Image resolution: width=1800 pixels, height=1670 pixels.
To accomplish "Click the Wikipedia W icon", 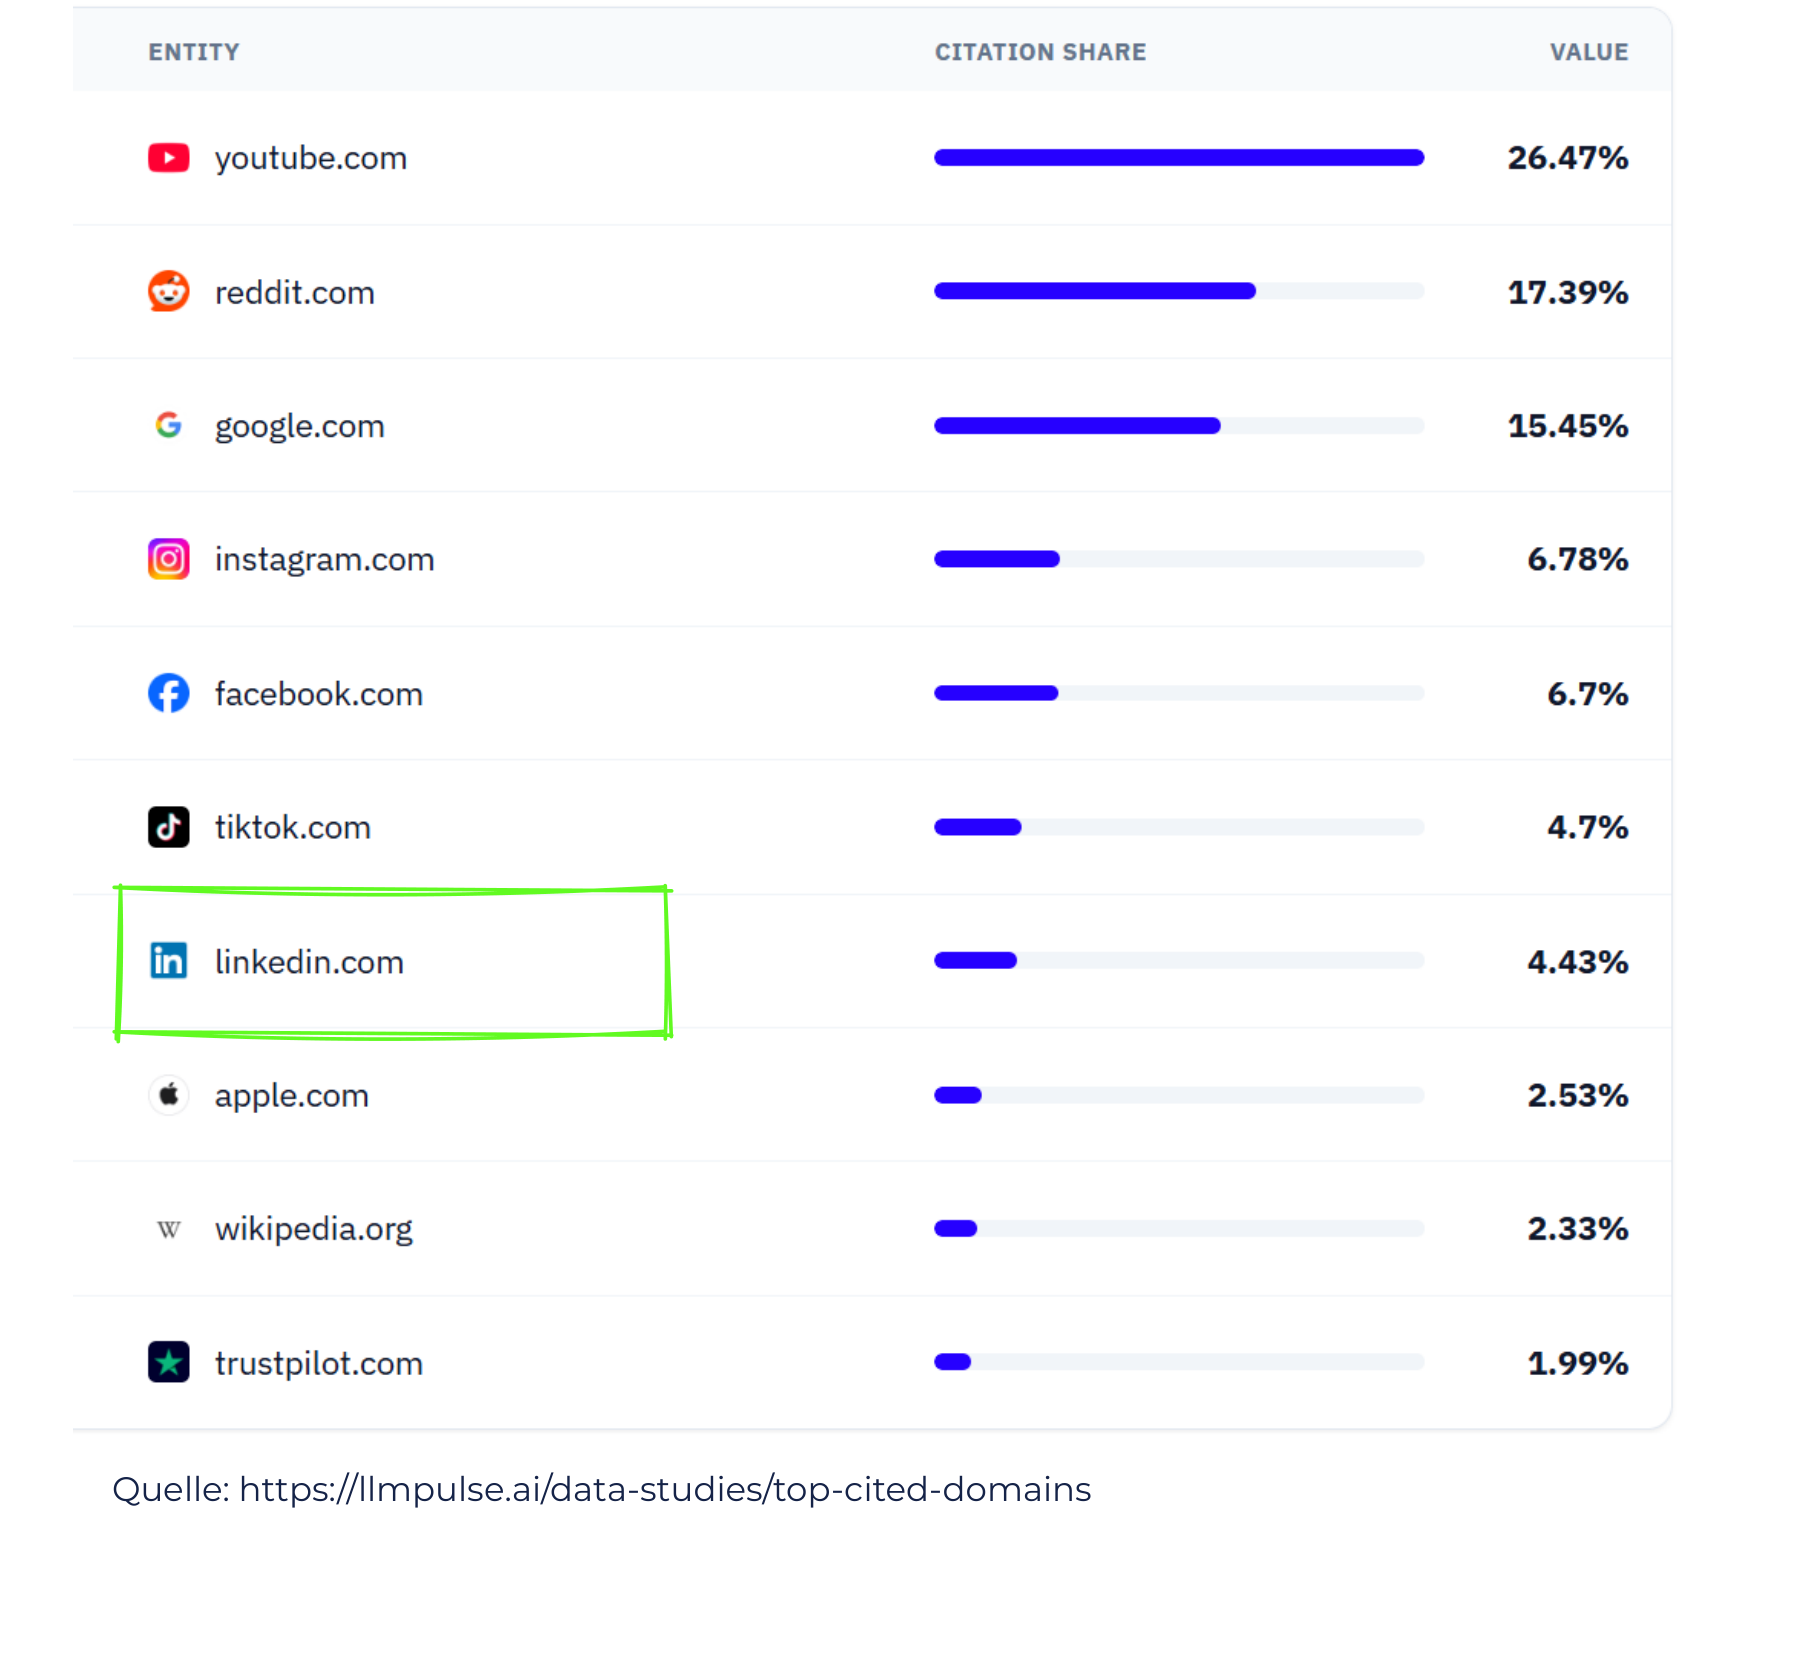I will point(168,1229).
